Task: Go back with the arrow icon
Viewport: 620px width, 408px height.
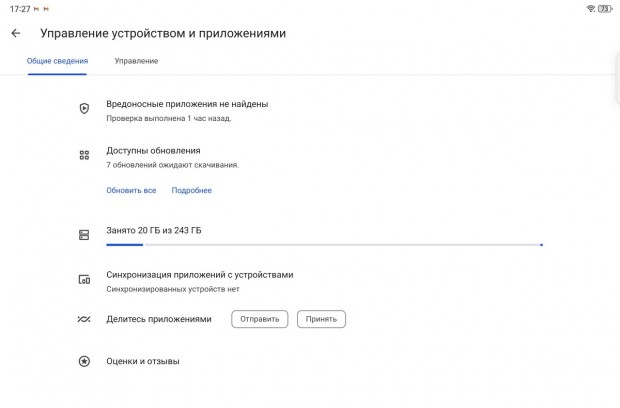Action: pyautogui.click(x=15, y=33)
